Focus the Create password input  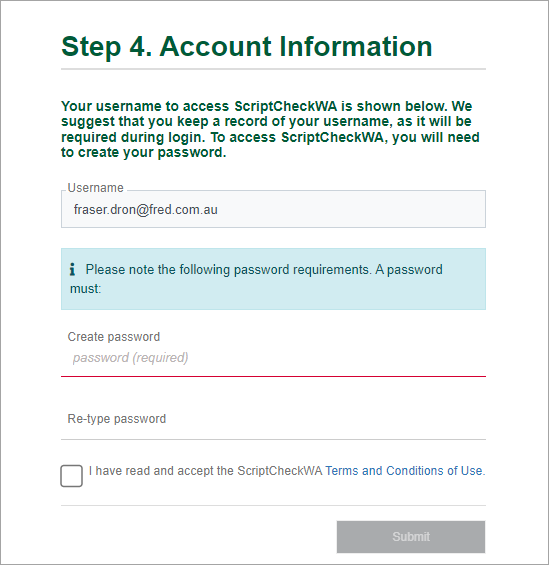pos(273,358)
